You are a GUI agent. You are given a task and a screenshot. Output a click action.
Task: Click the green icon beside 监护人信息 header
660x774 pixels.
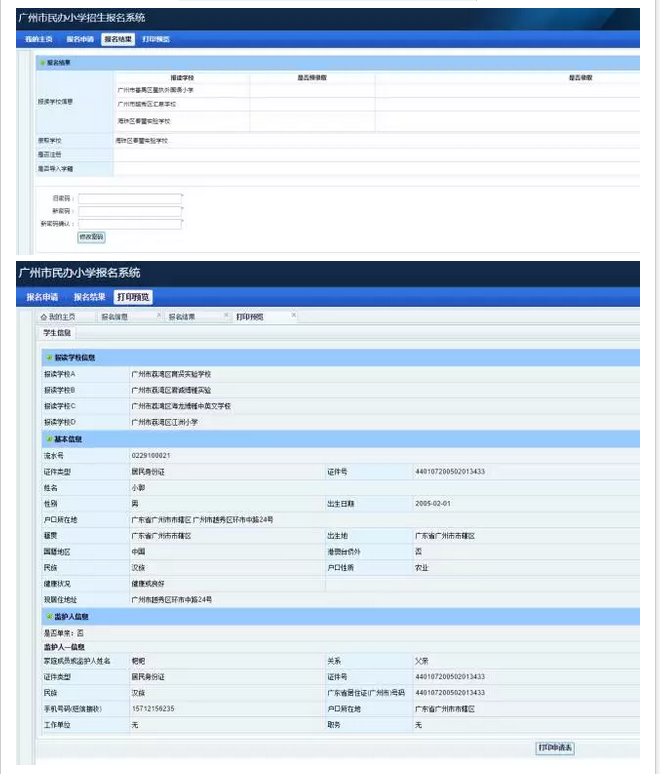(x=48, y=617)
